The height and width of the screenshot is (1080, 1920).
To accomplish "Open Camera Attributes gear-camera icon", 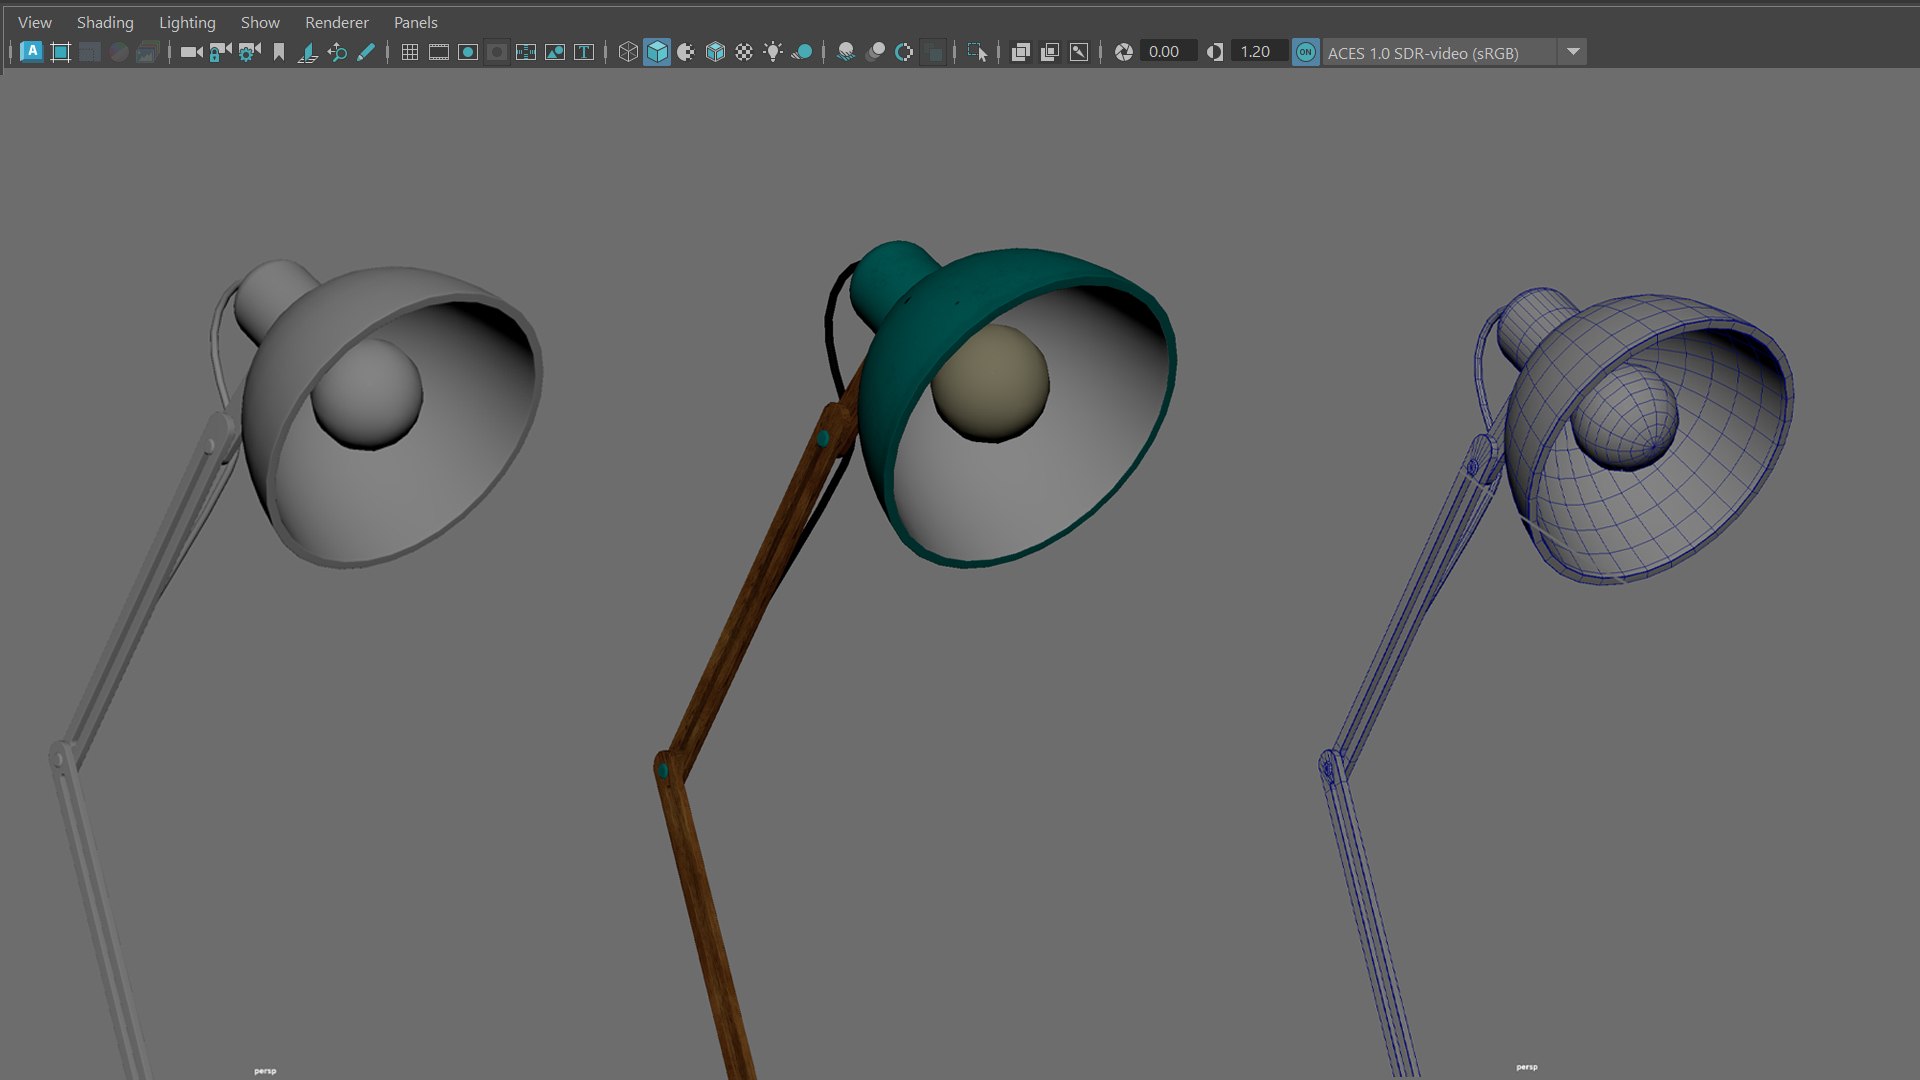I will click(x=249, y=52).
